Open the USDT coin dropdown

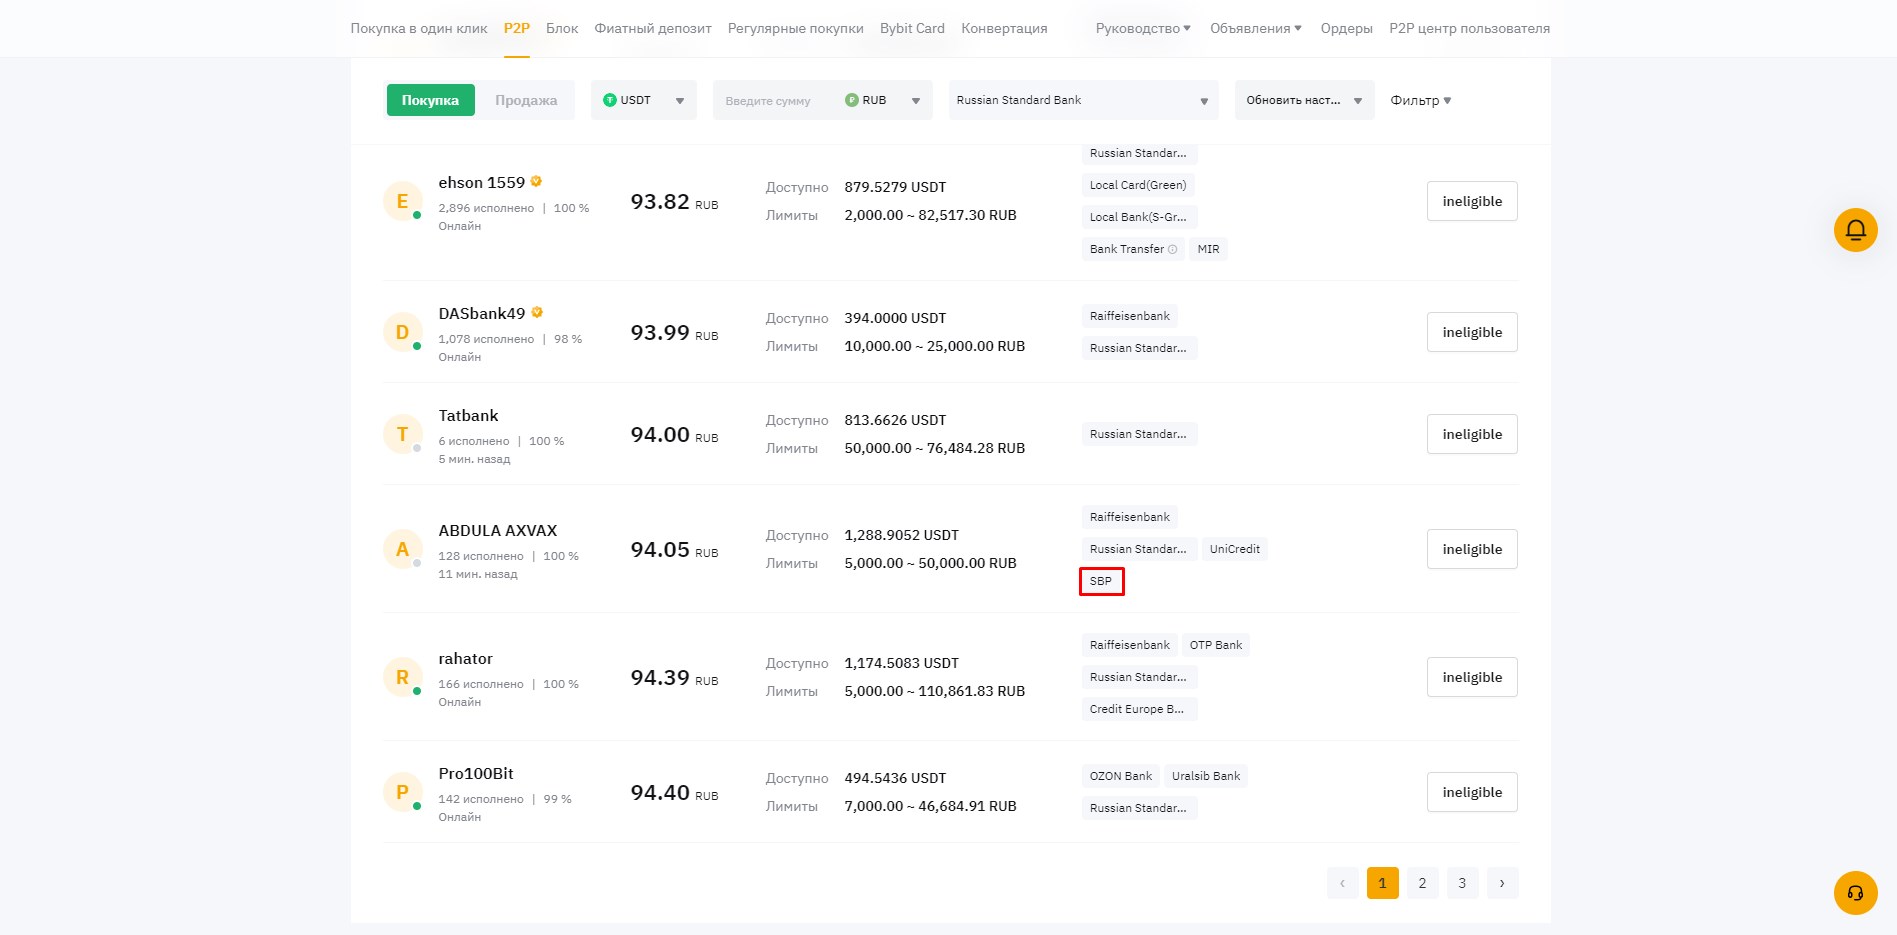[x=644, y=100]
